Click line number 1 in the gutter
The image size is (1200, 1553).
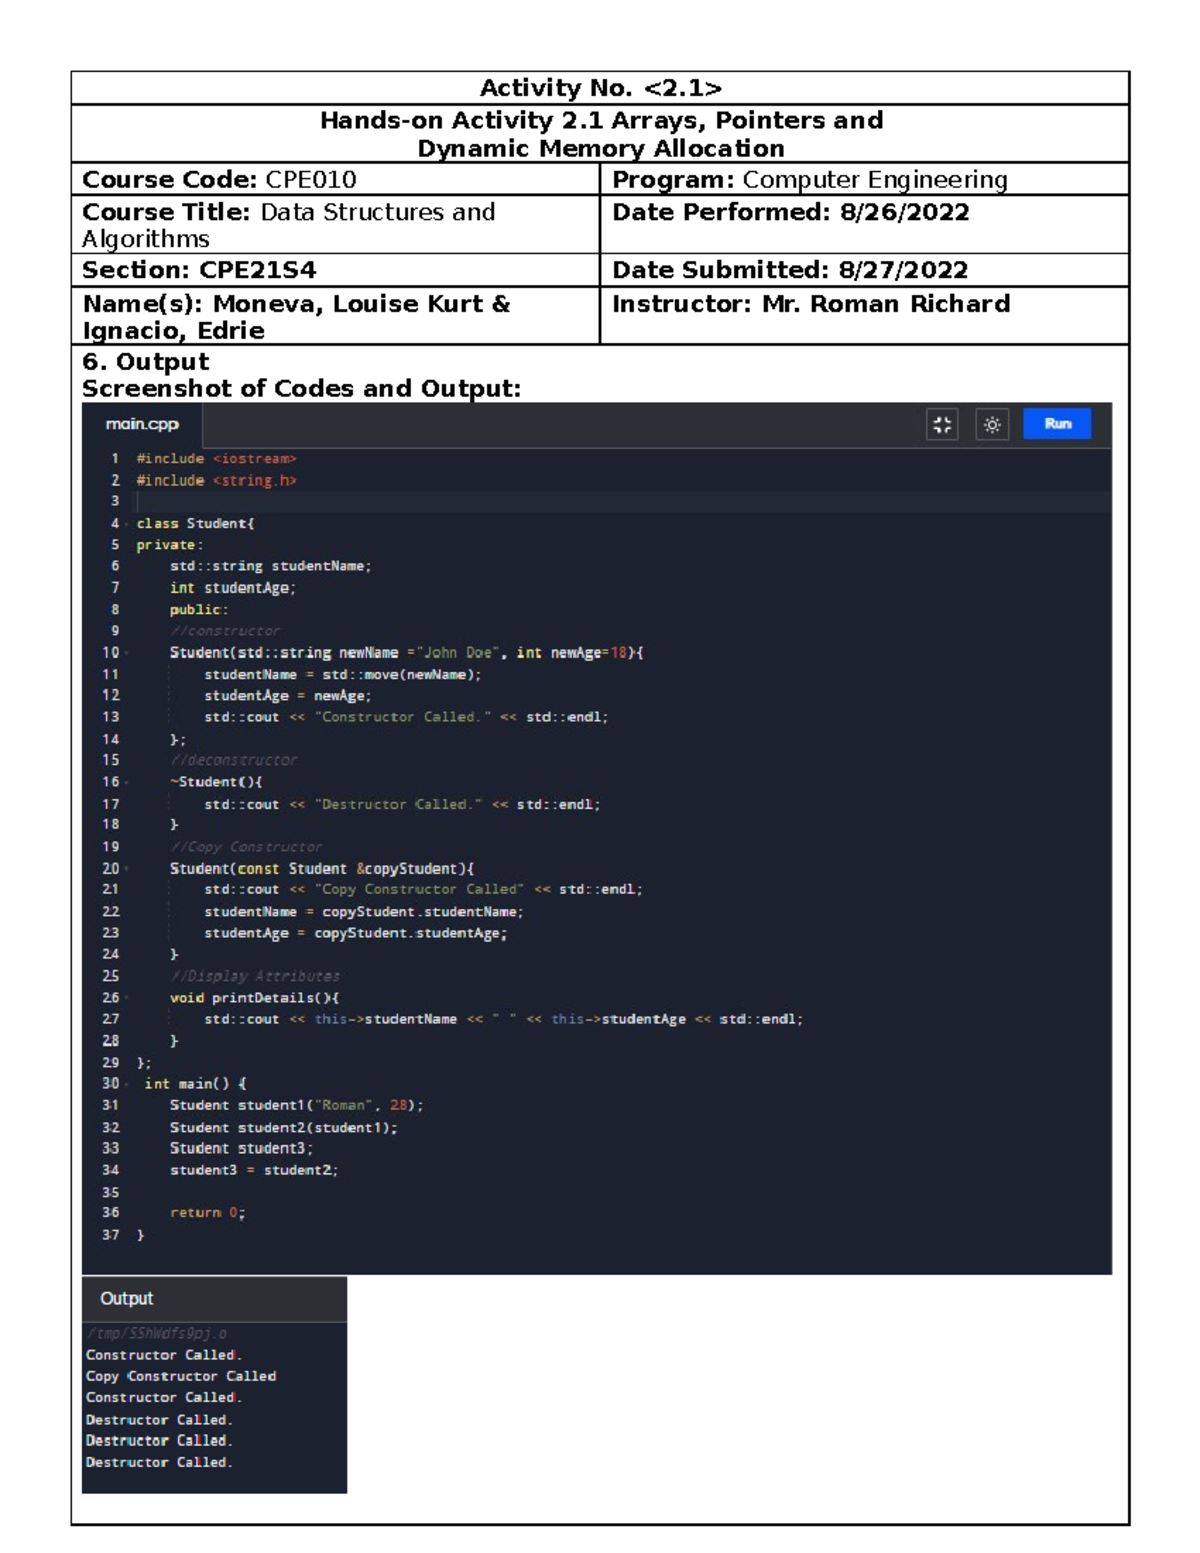[114, 459]
